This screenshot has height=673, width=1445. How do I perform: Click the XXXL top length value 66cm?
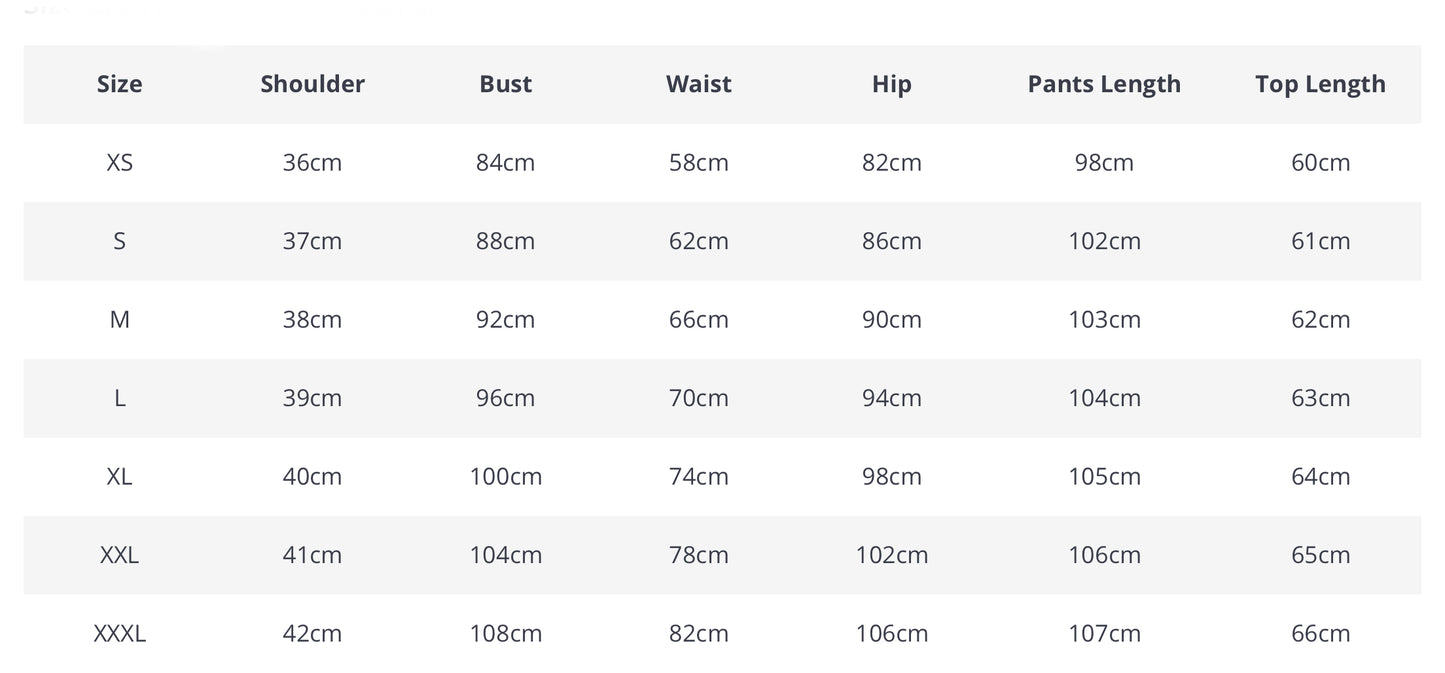tap(1320, 633)
